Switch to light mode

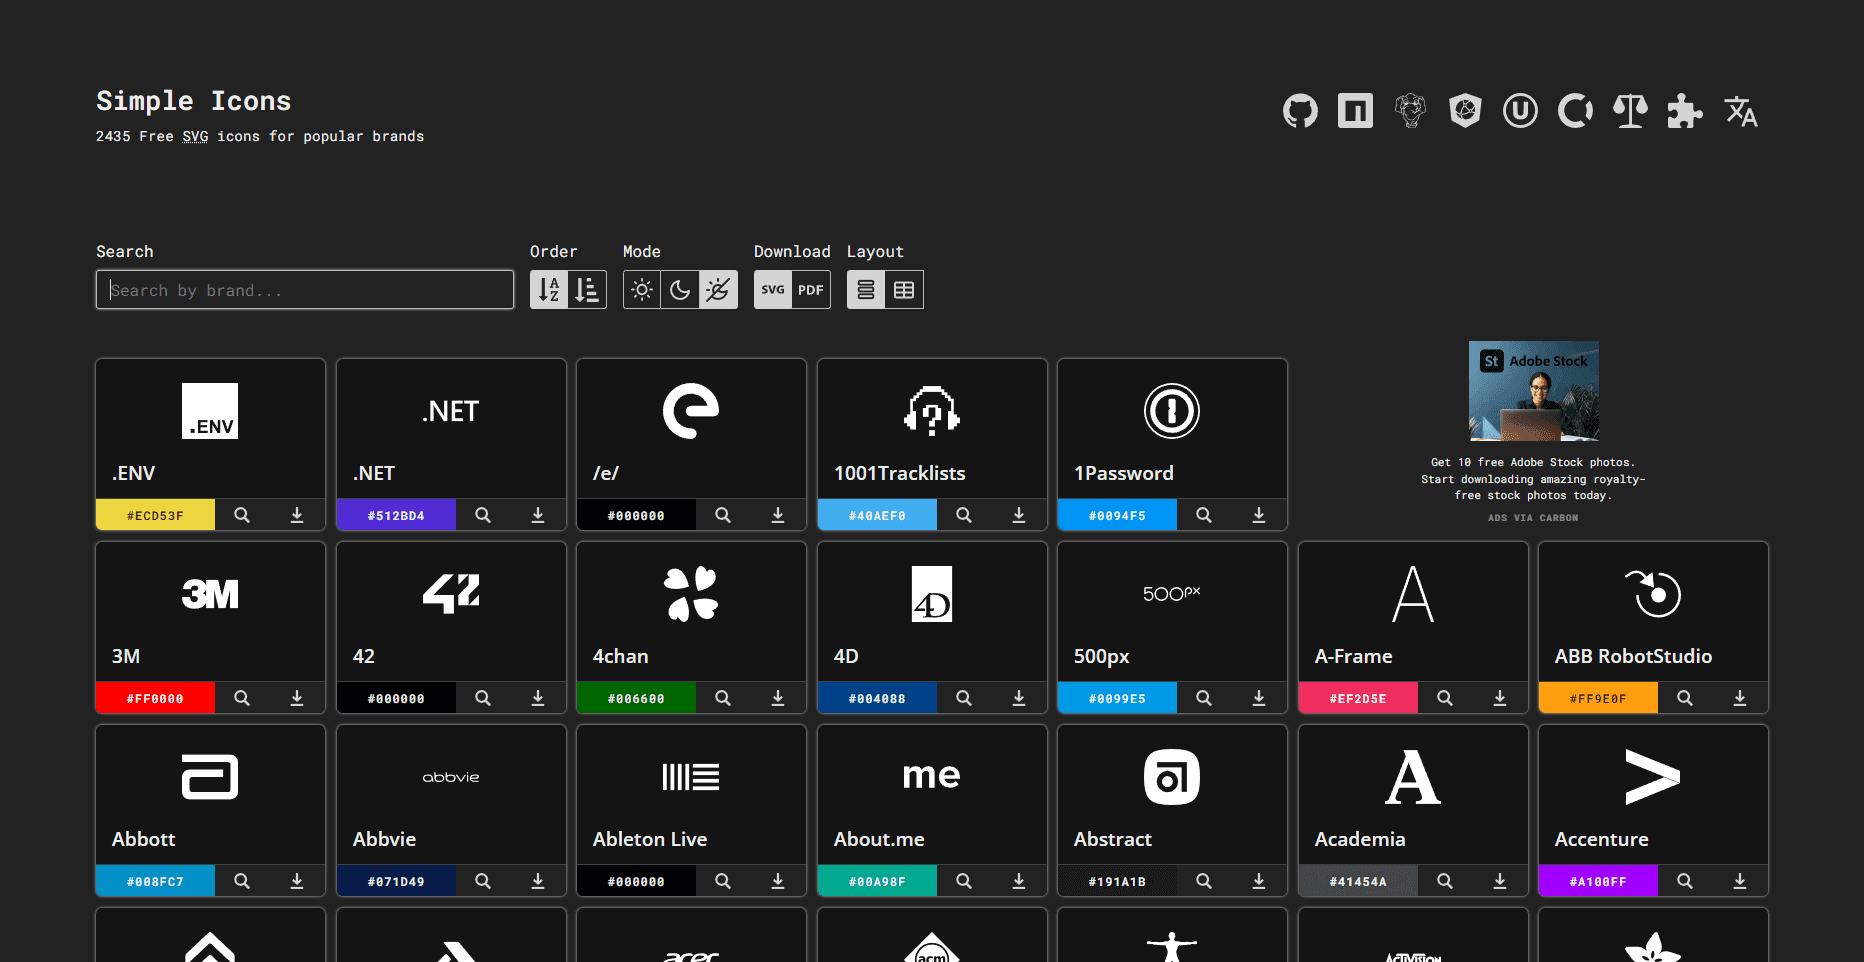[x=642, y=290]
